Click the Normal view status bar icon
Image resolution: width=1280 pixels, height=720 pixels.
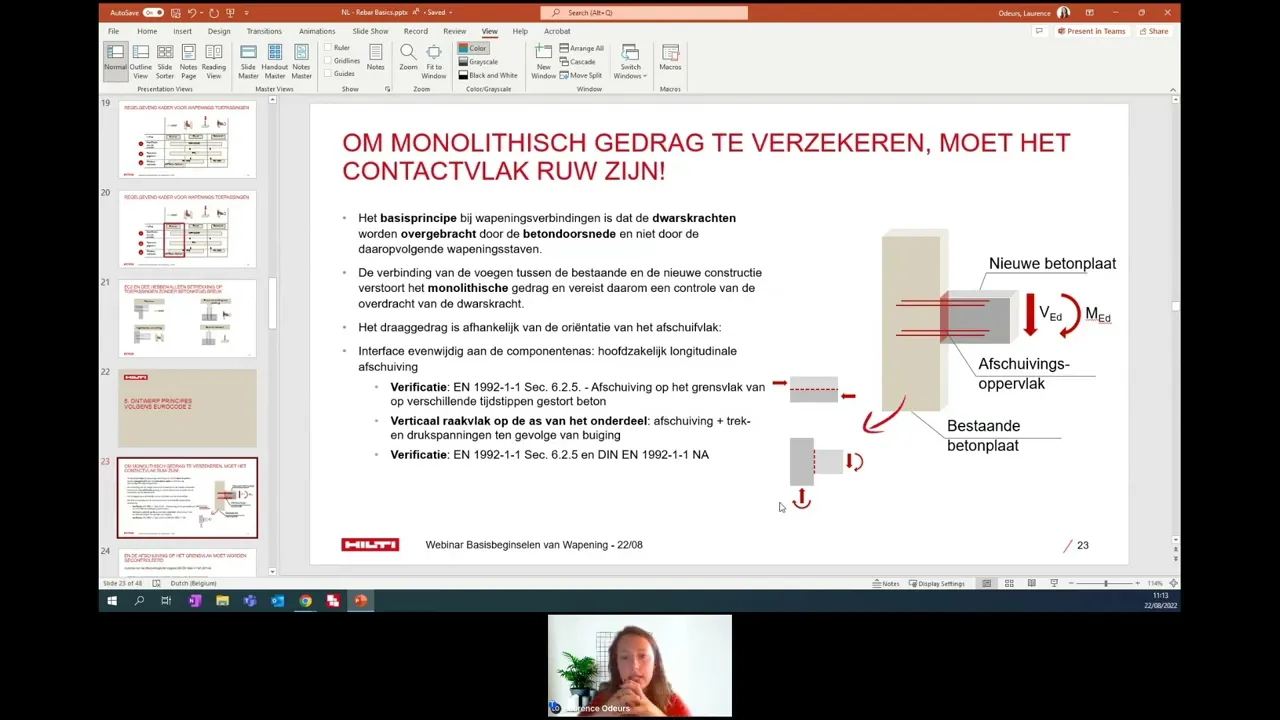pos(986,583)
